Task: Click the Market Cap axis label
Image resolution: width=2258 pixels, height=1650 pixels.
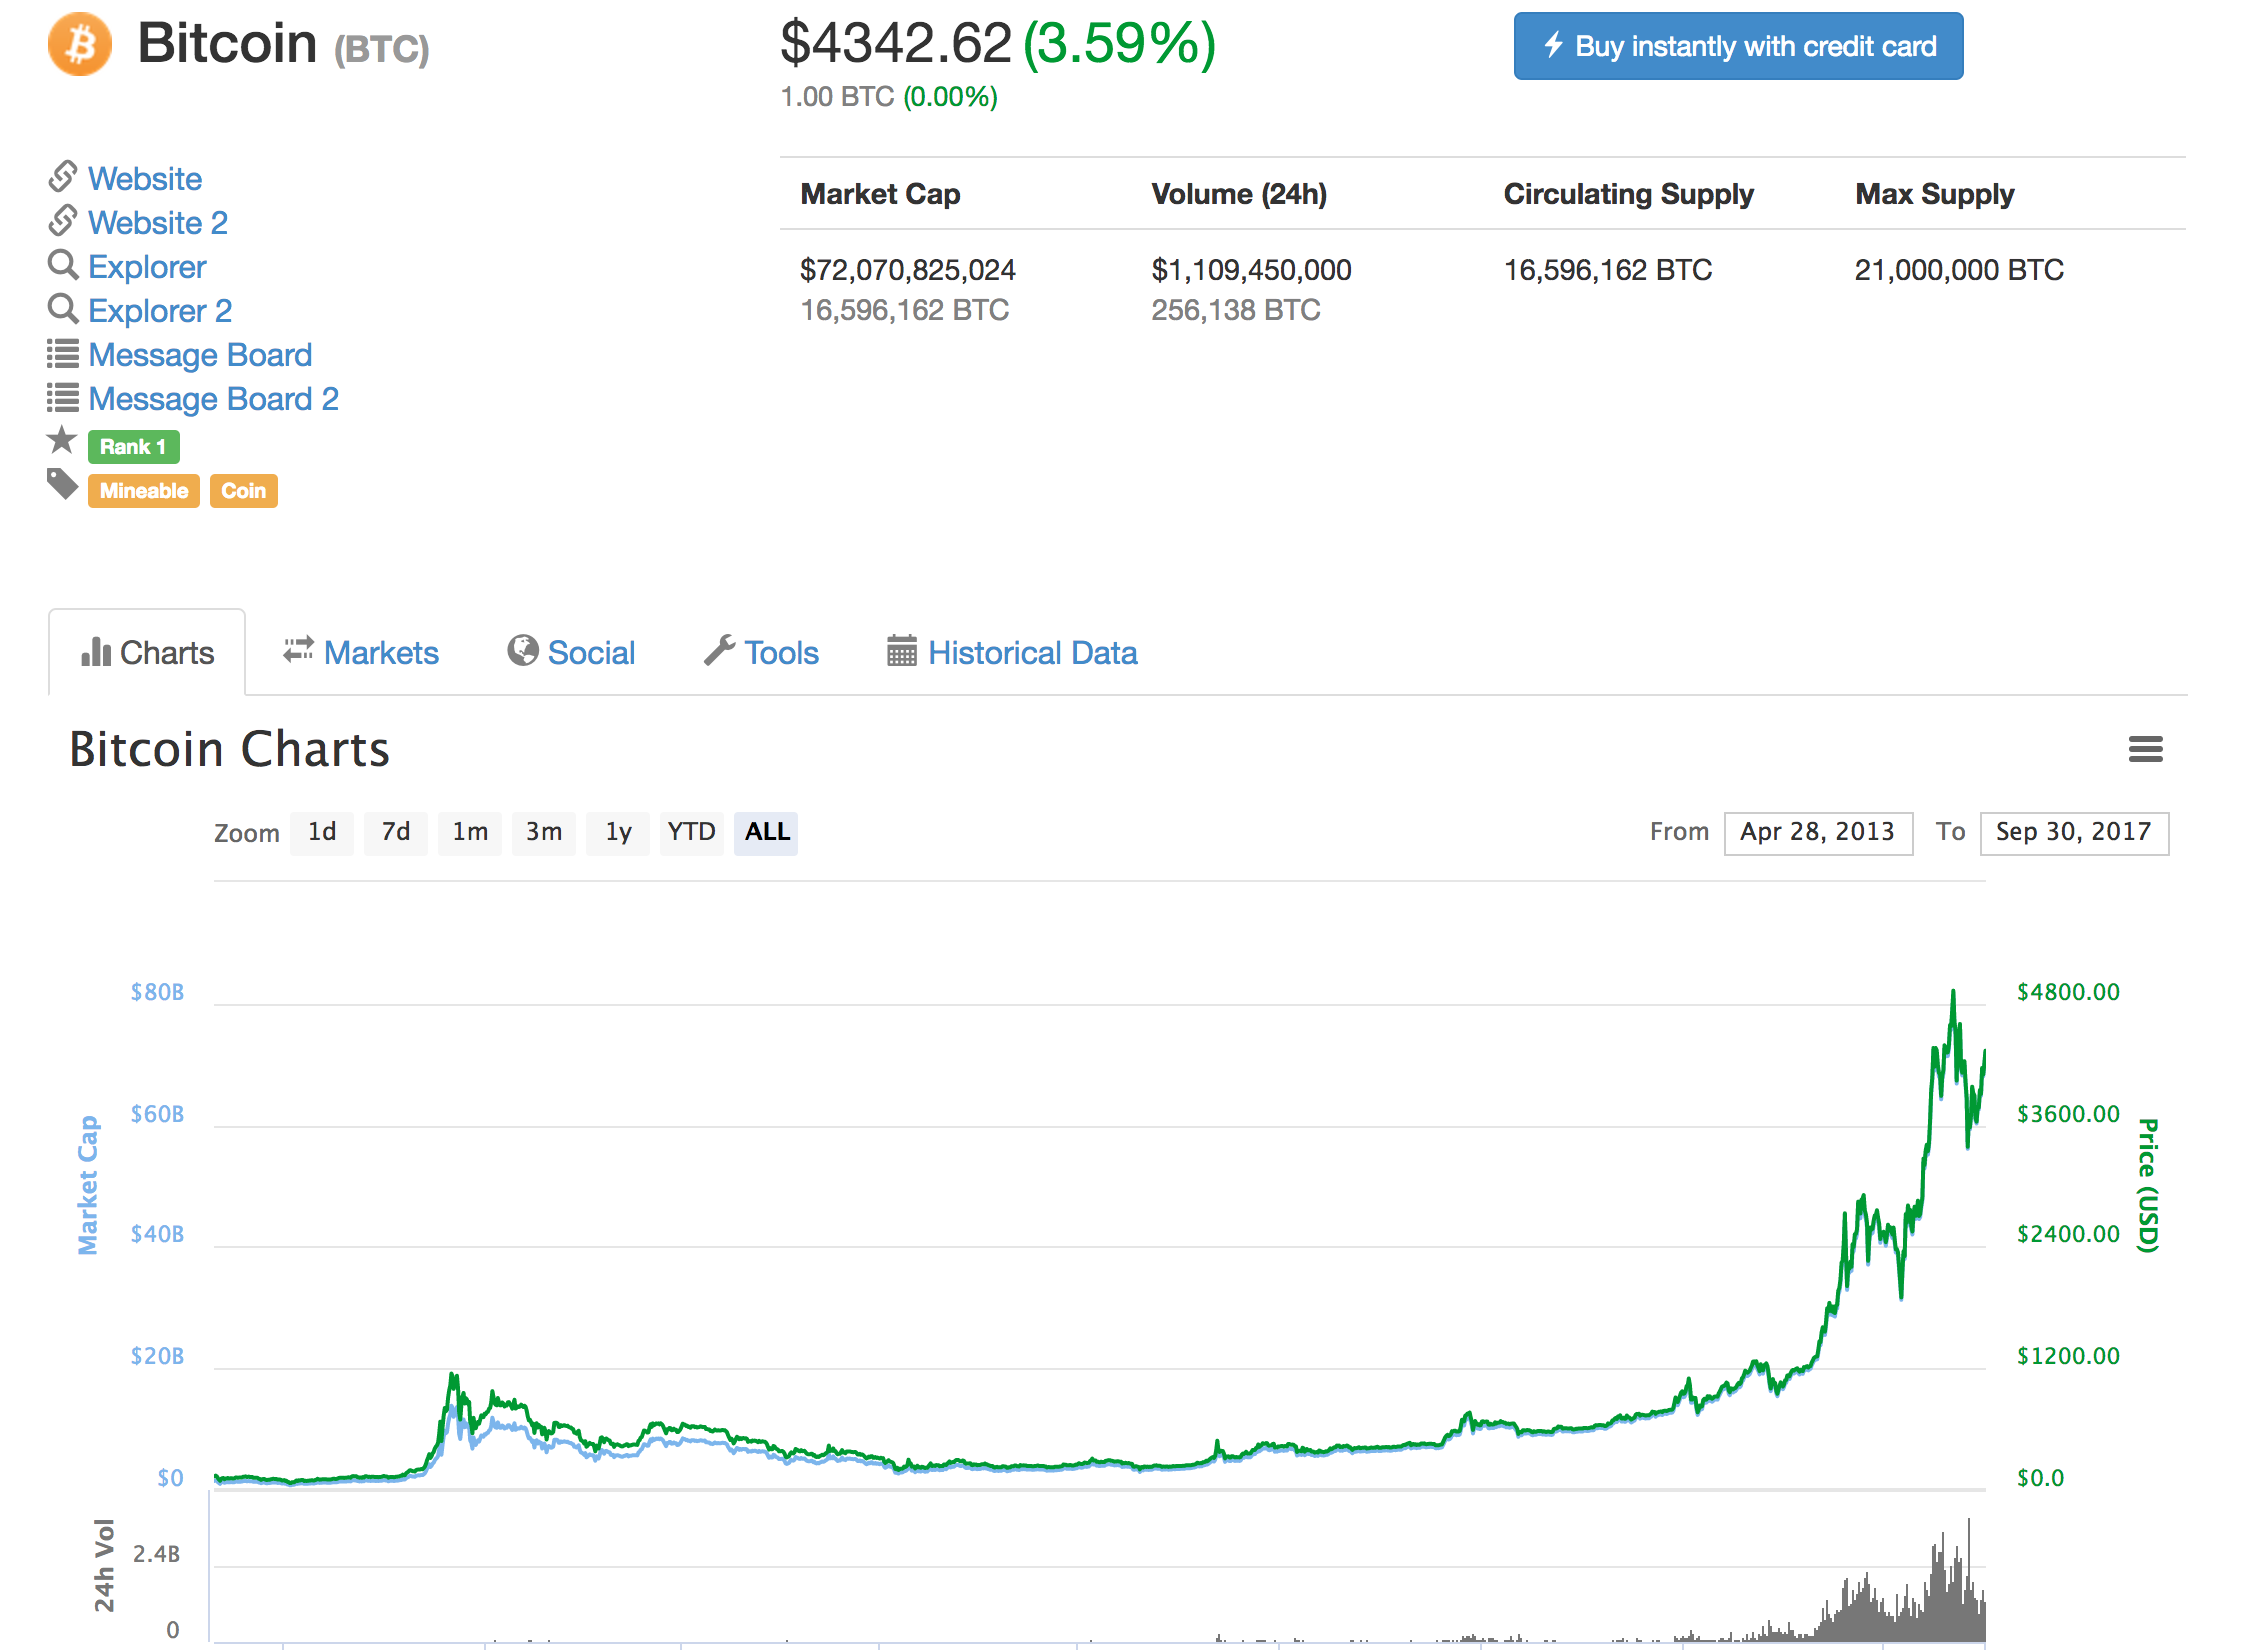Action: (89, 1185)
